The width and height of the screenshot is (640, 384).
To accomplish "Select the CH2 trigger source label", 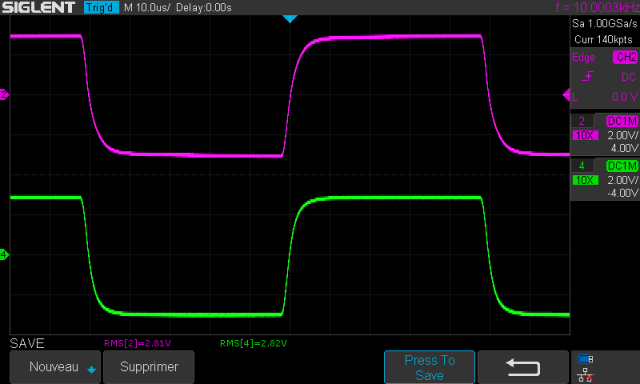I will tap(625, 57).
